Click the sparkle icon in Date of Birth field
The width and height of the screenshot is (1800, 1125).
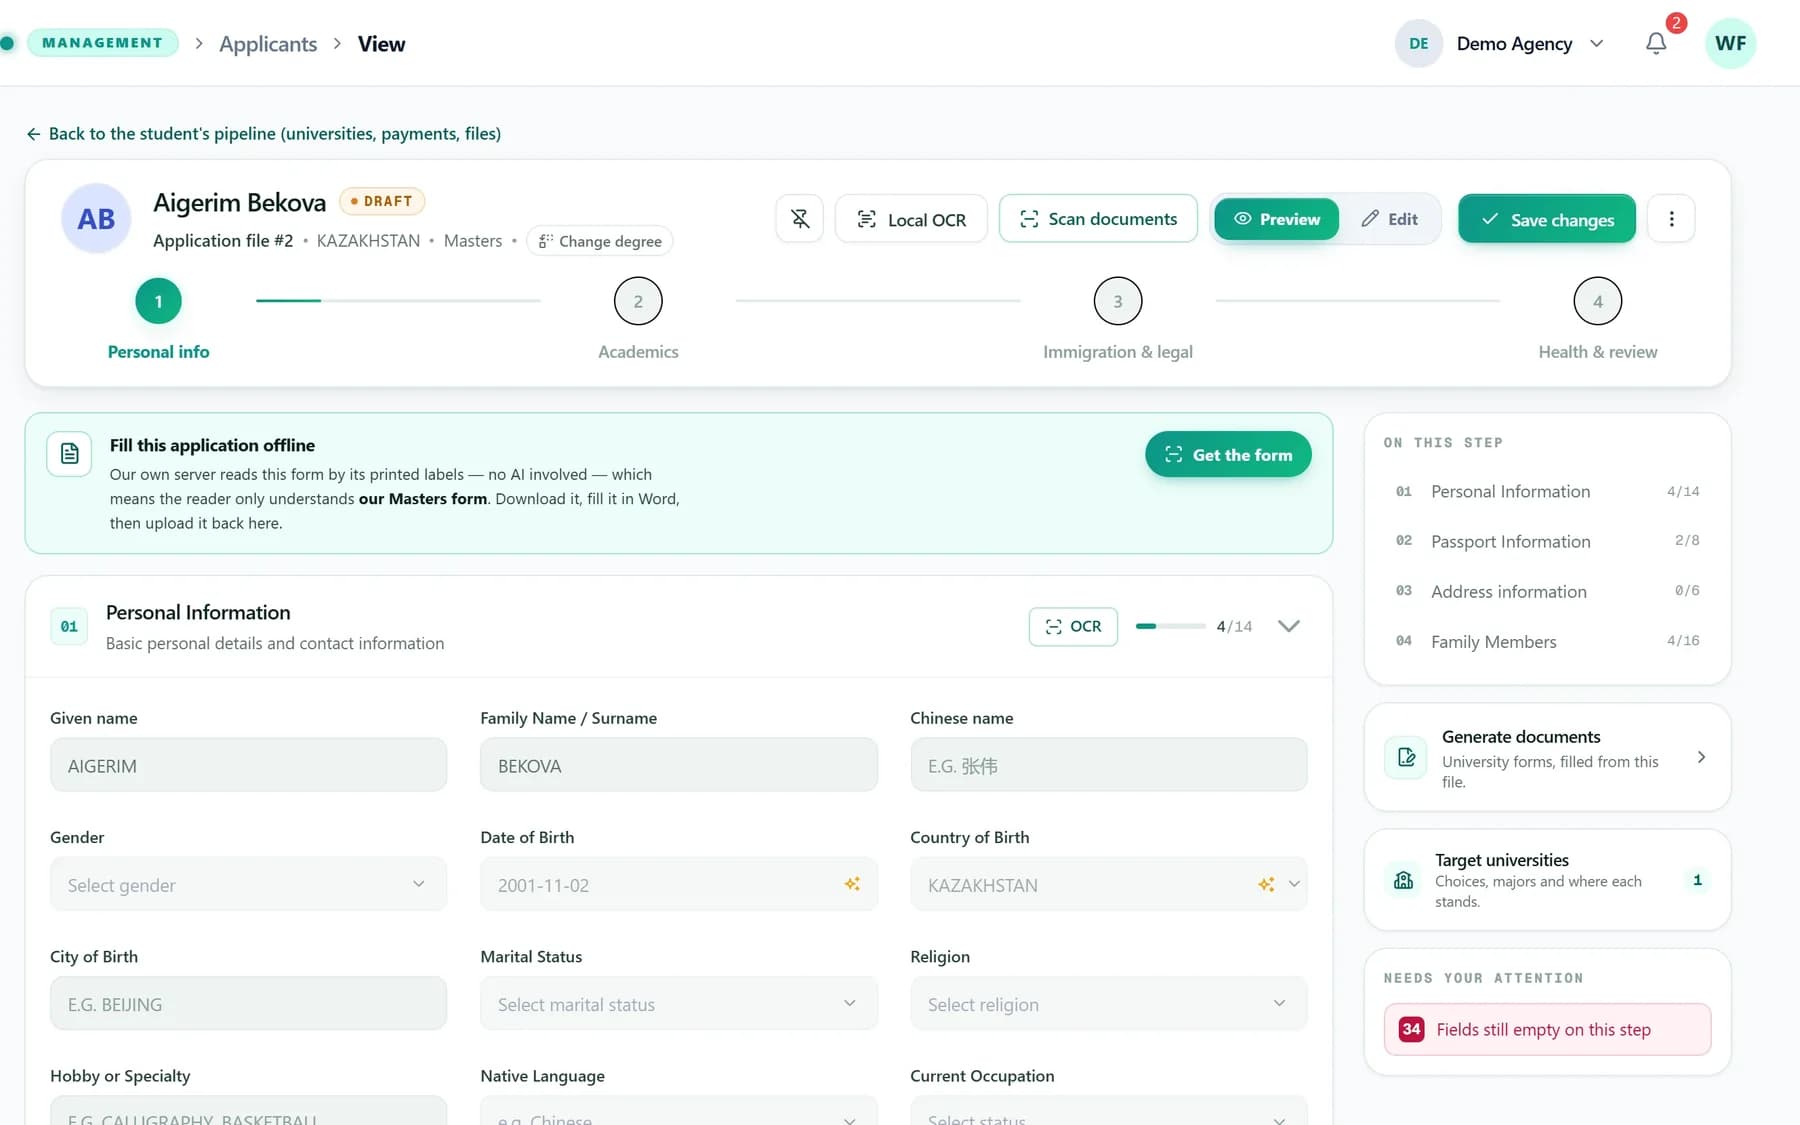point(852,884)
